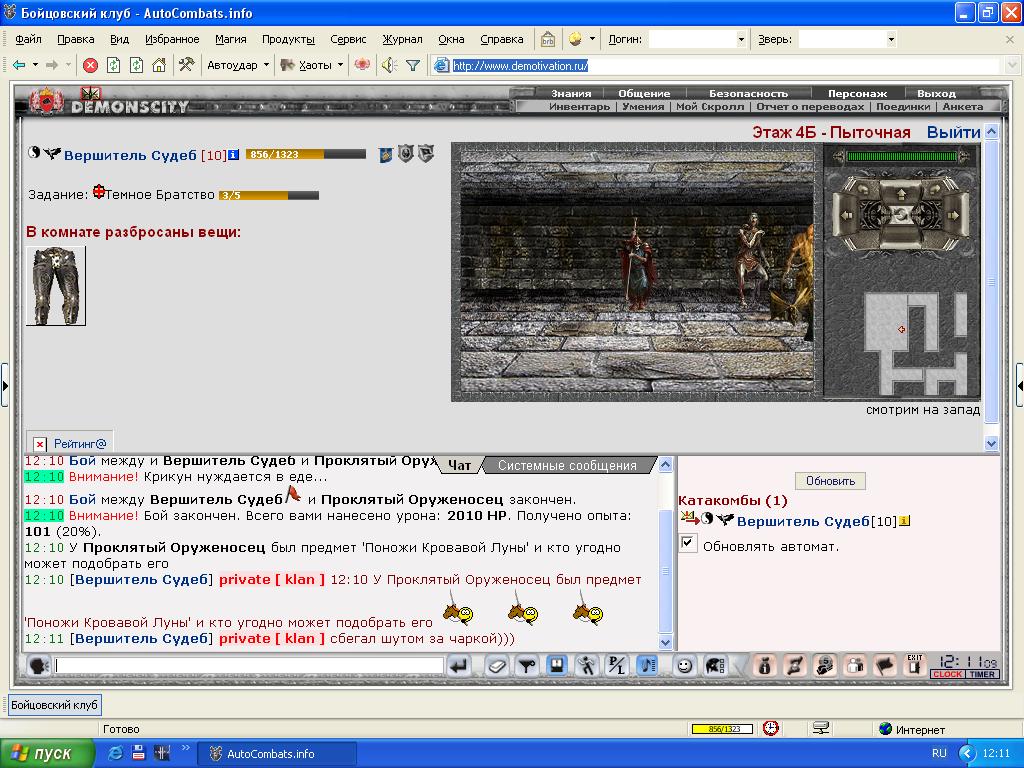Toggle the 'Обновлять автомат.' checkbox
1024x768 pixels.
[688, 543]
